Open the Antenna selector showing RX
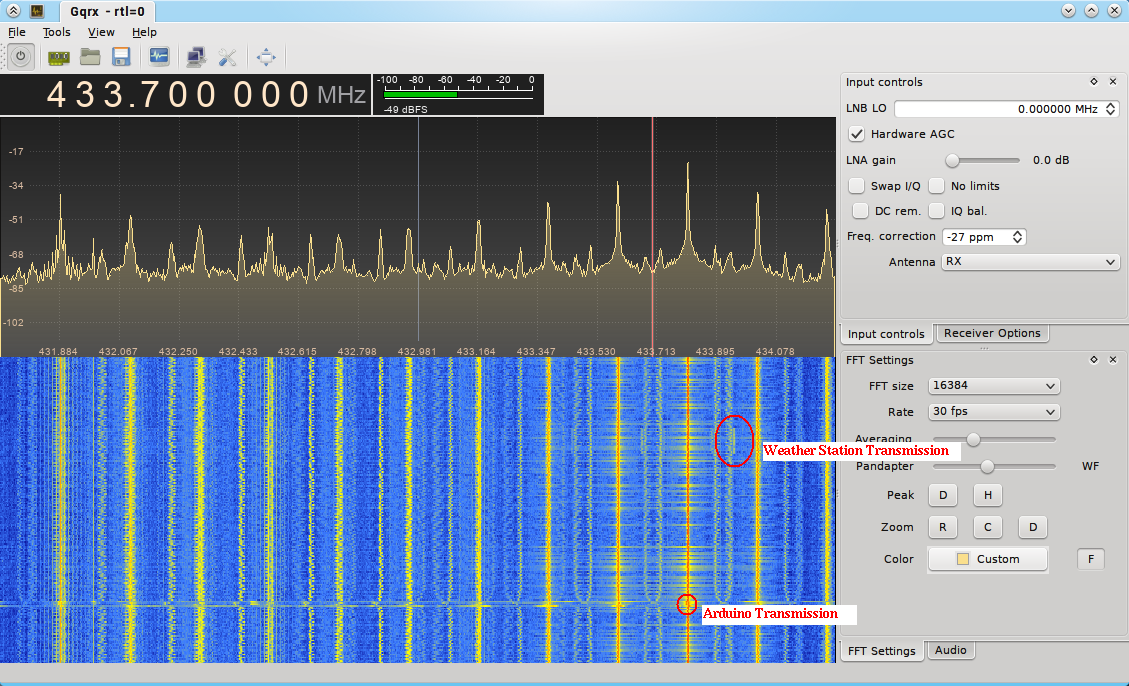Viewport: 1129px width, 686px height. click(1030, 261)
